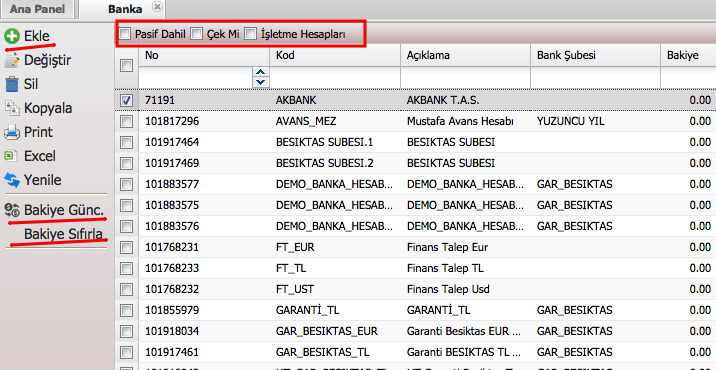Viewport: 716px width, 370px height.
Task: Enable the İşletme Hesapları checkbox
Action: 251,34
